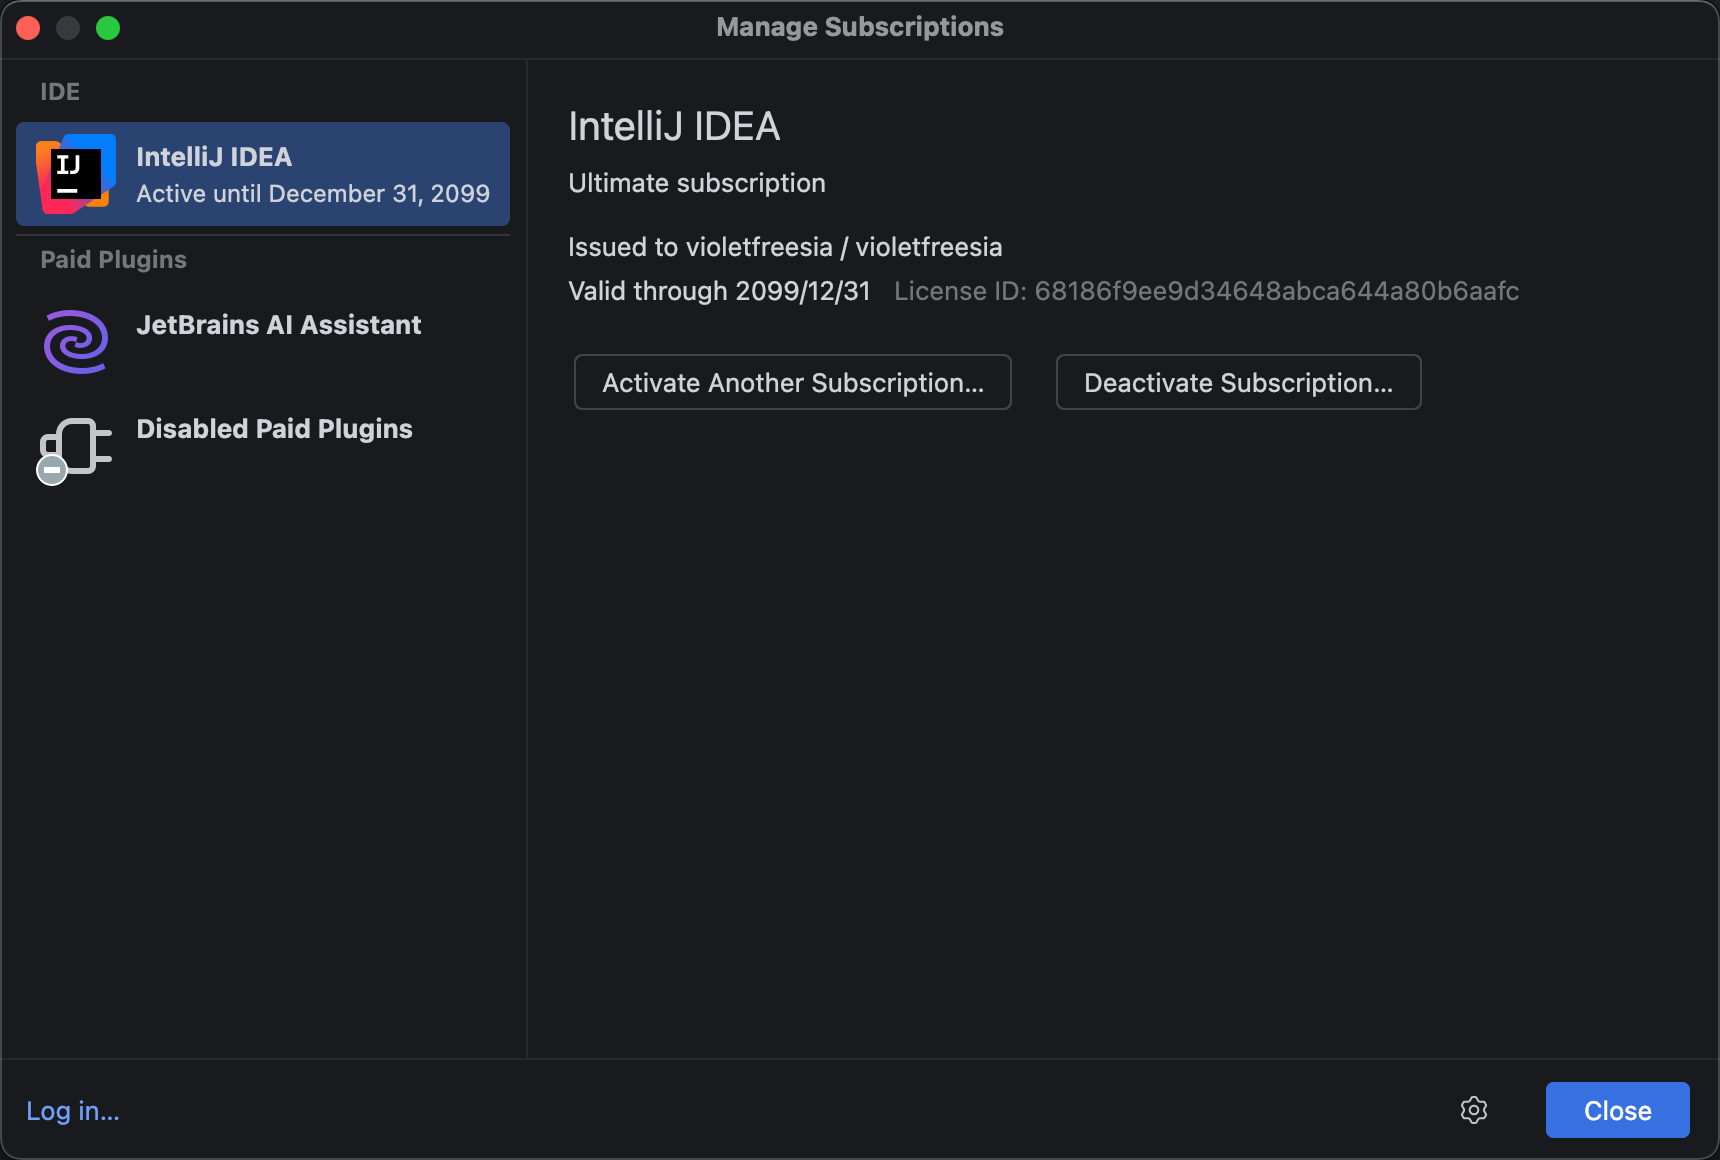Click the green maximize window button
This screenshot has height=1160, width=1720.
(108, 28)
